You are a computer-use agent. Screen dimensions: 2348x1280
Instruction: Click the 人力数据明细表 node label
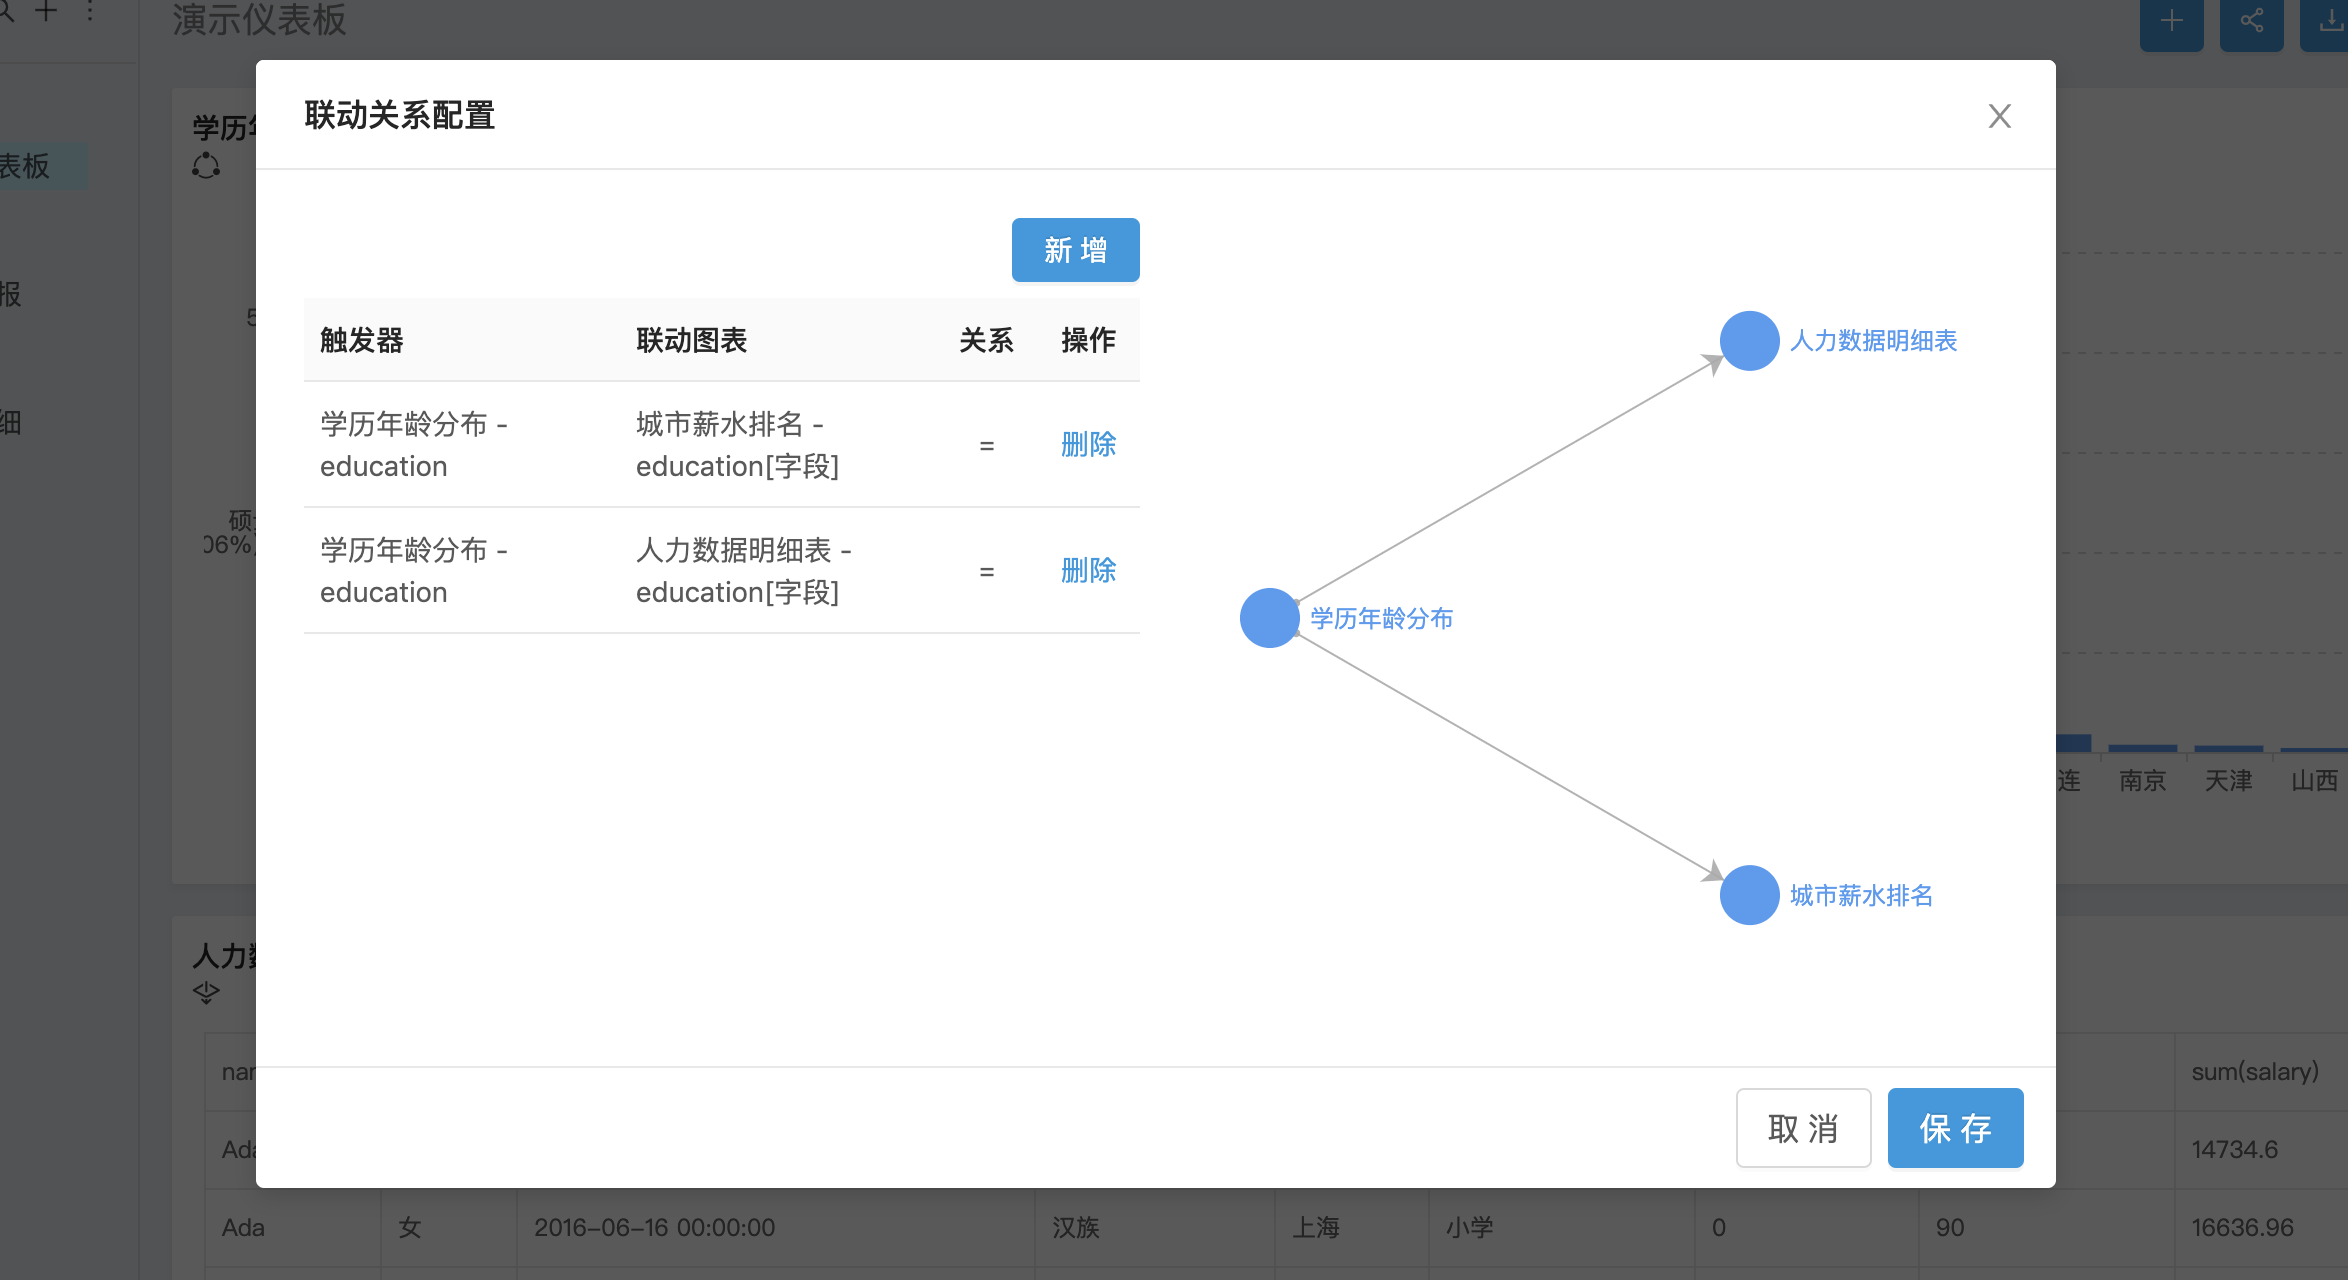[1873, 341]
